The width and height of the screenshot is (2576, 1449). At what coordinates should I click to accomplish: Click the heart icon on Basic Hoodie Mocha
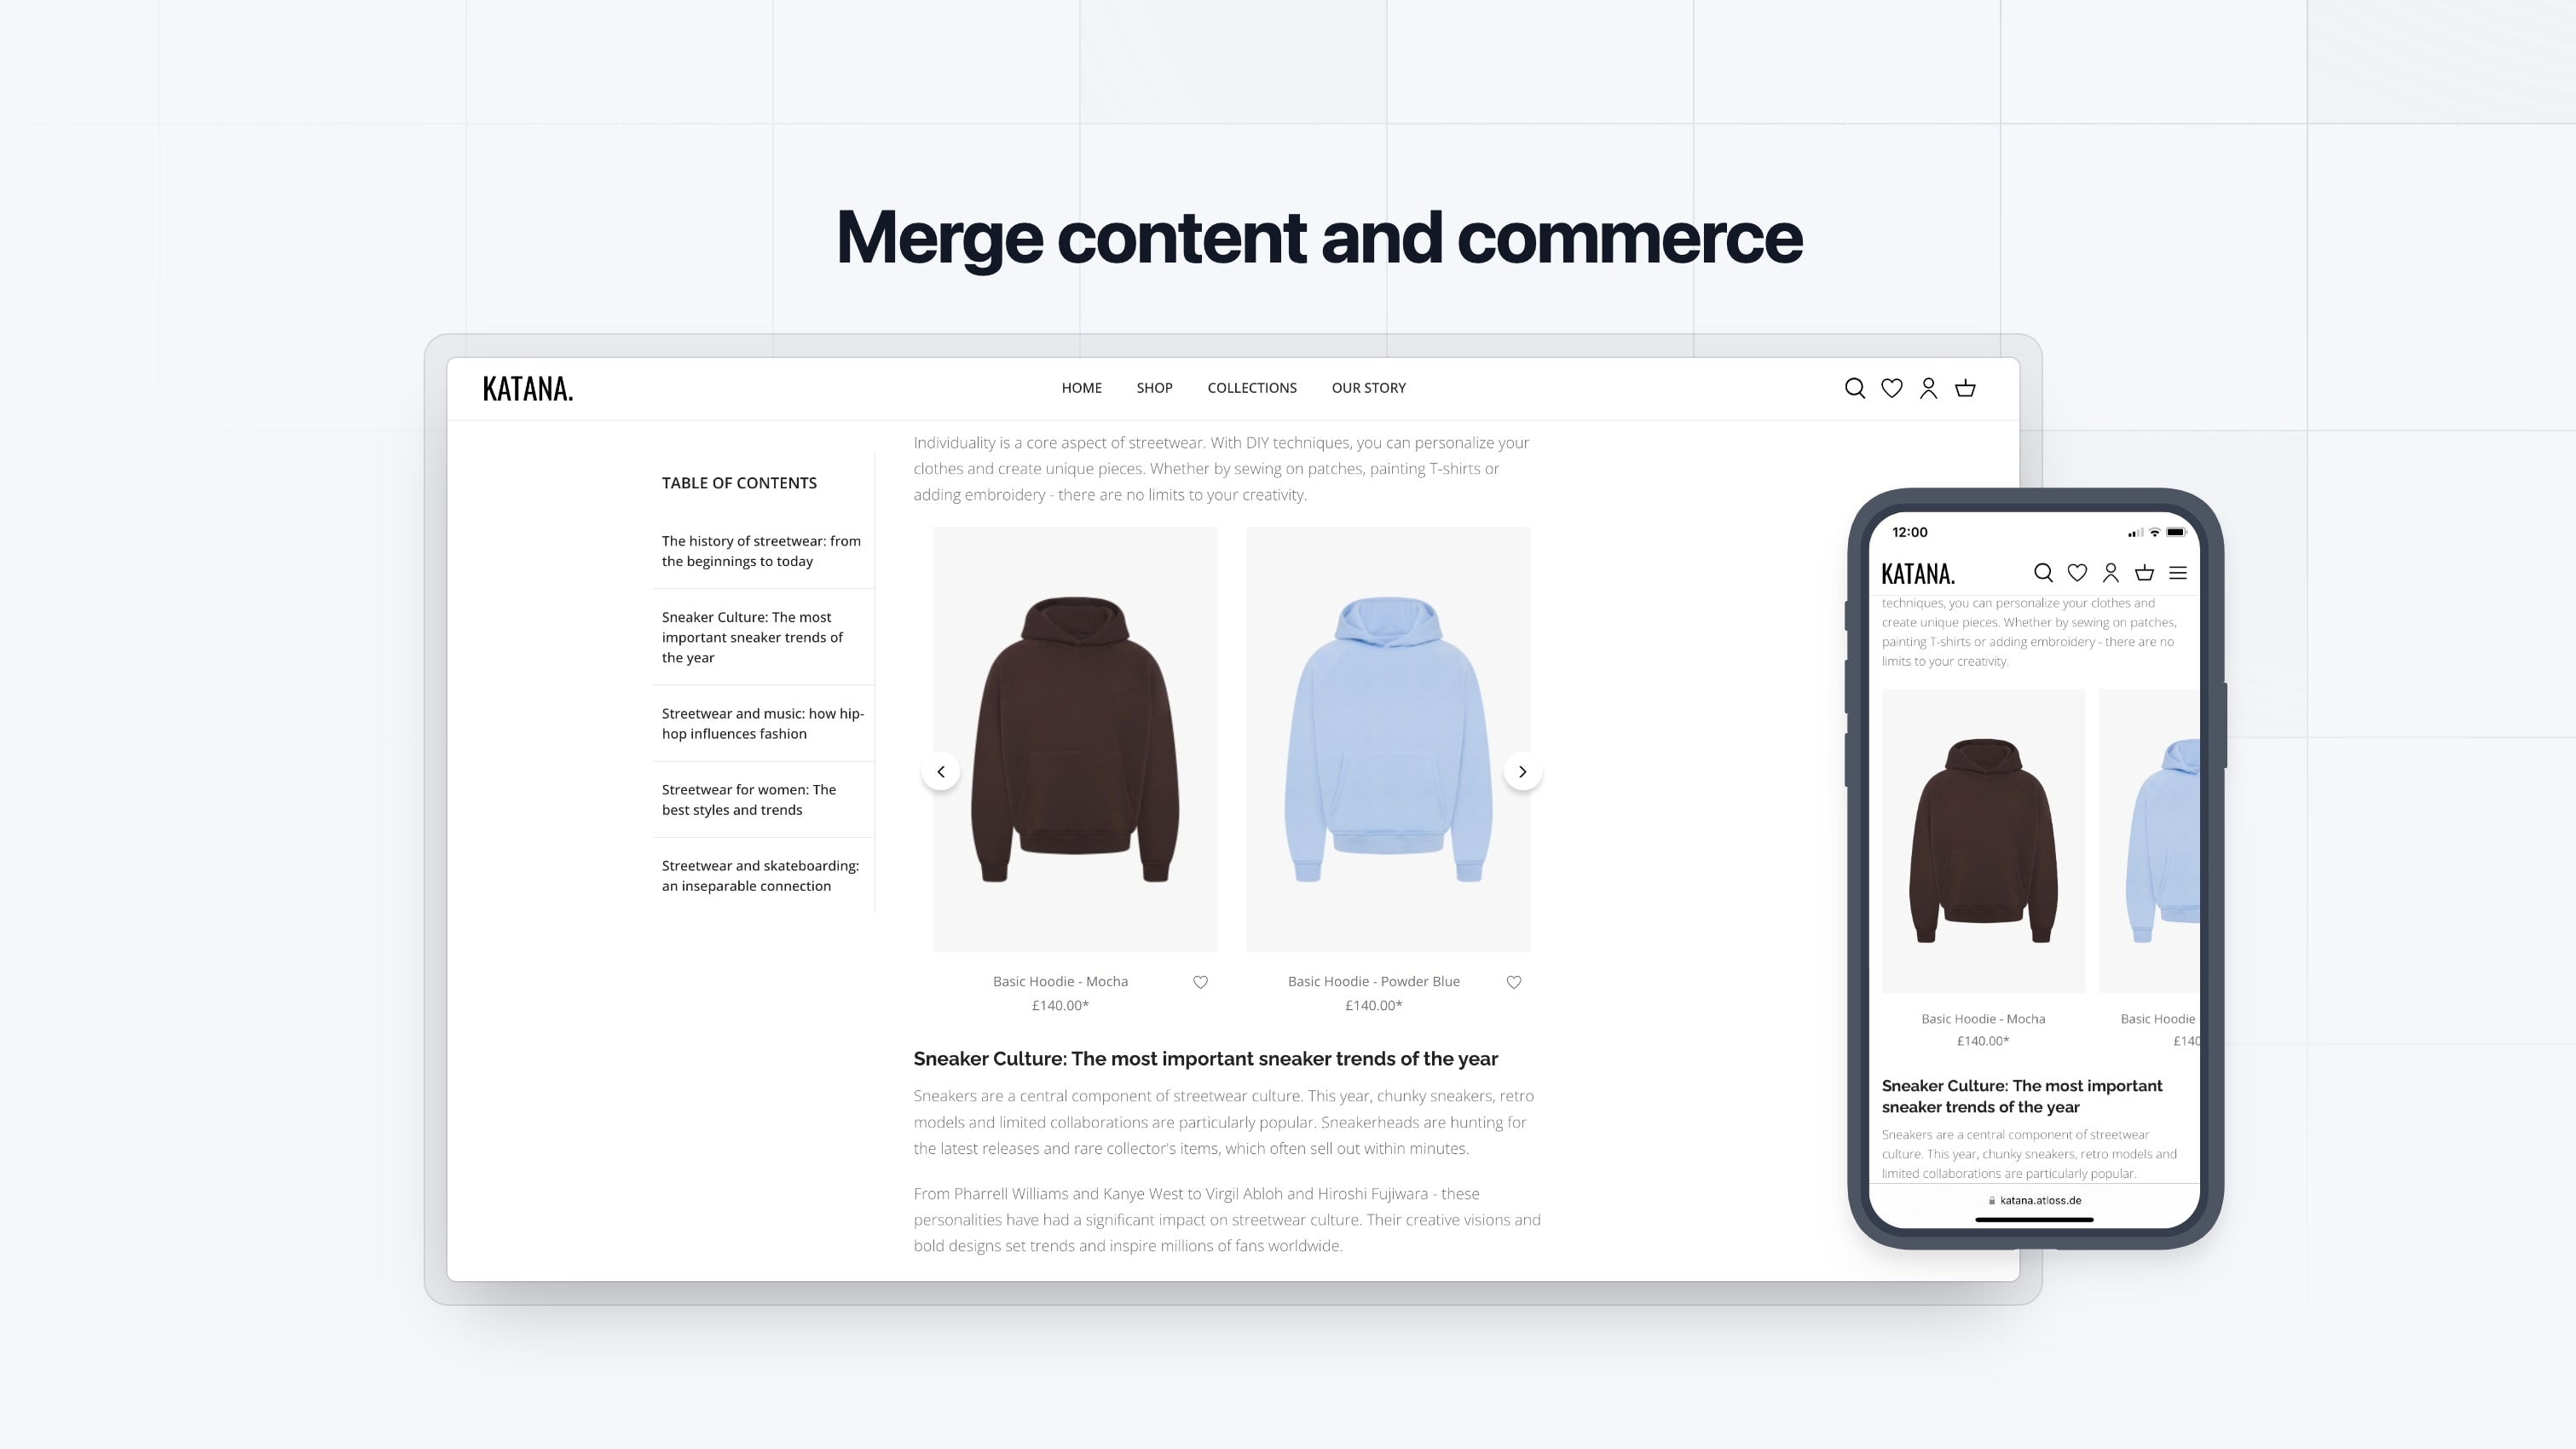pyautogui.click(x=1199, y=982)
